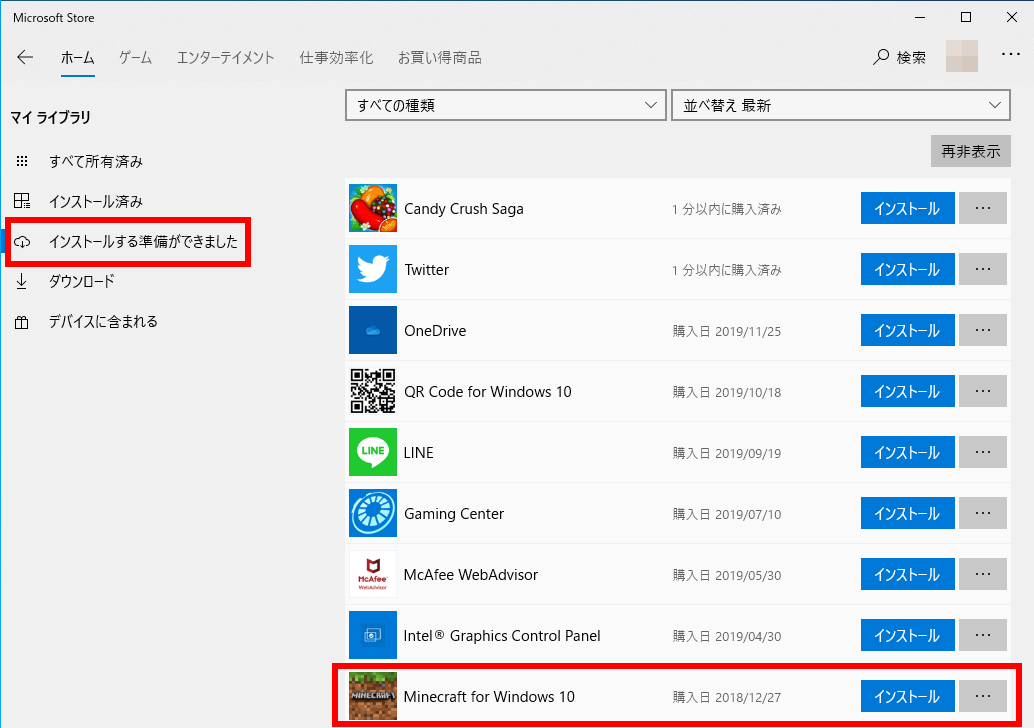Click the cloud download sidebar icon
1034x728 pixels.
pyautogui.click(x=22, y=242)
